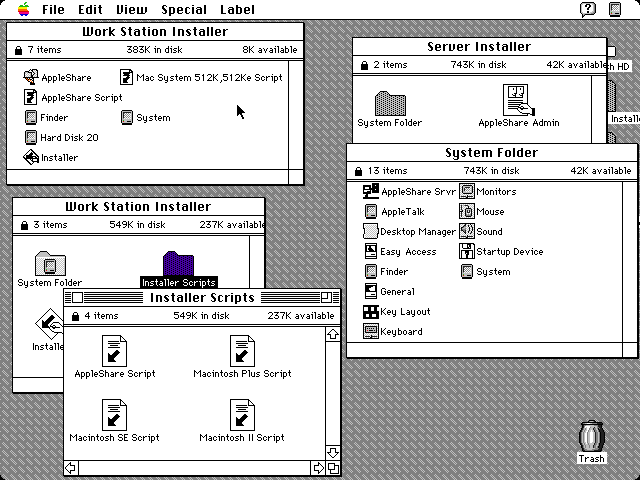
Task: Open the AppleShare Admin icon
Action: (518, 101)
